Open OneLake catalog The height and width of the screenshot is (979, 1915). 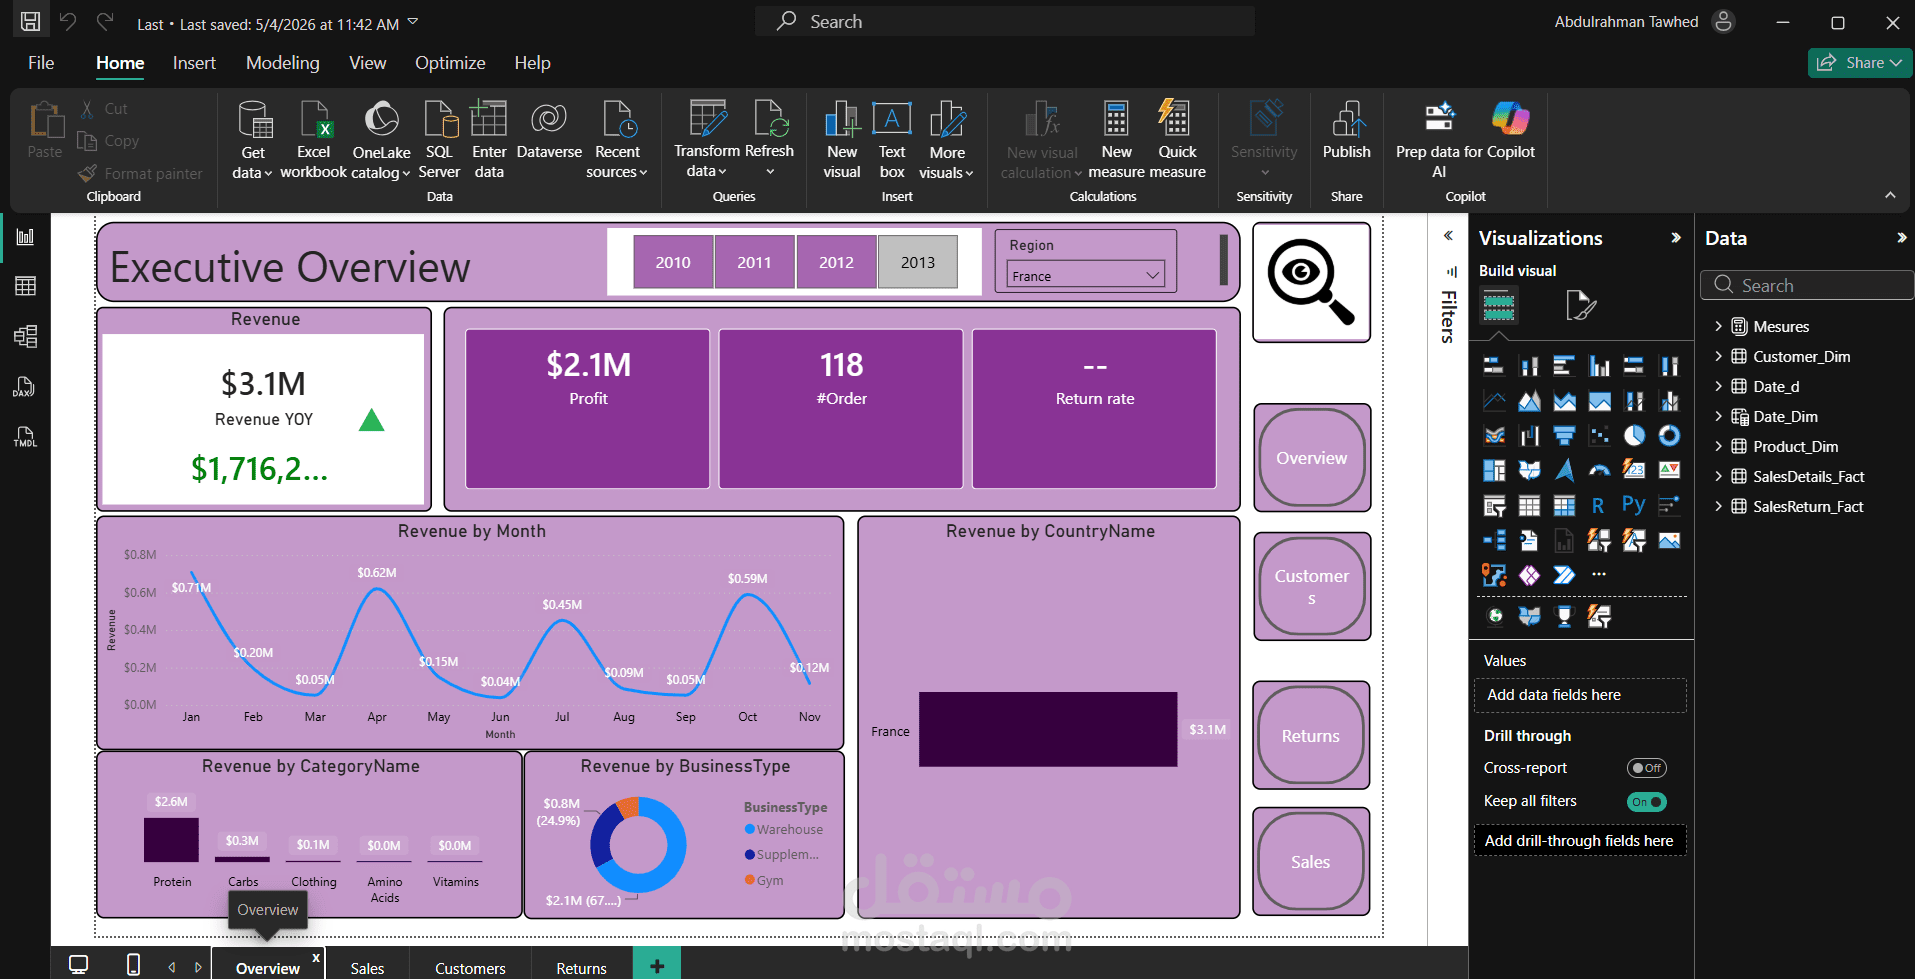pos(381,140)
